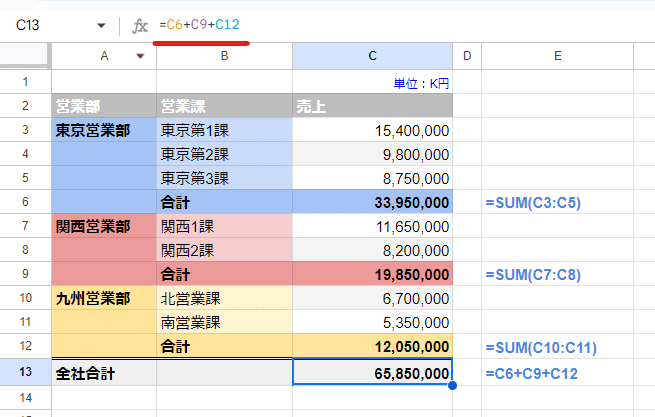Select row 6 header
The width and height of the screenshot is (655, 417).
(x=25, y=202)
